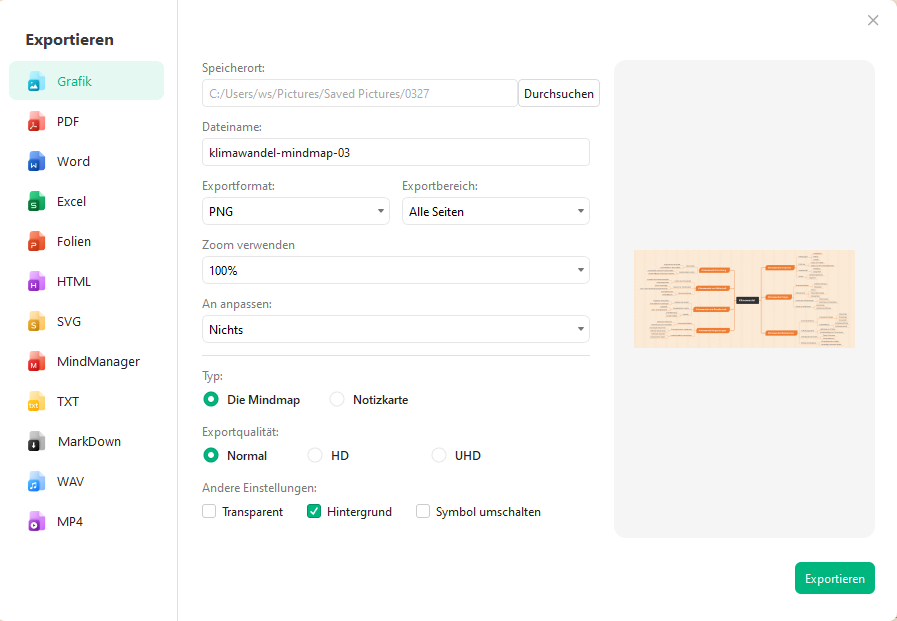Choose the Word export icon
The width and height of the screenshot is (897, 621).
pos(37,162)
